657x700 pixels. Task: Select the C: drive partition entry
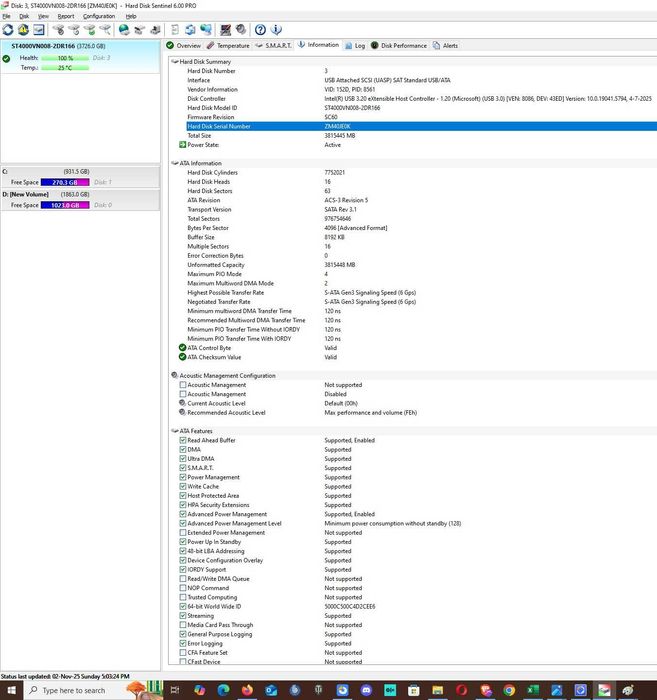pyautogui.click(x=80, y=177)
